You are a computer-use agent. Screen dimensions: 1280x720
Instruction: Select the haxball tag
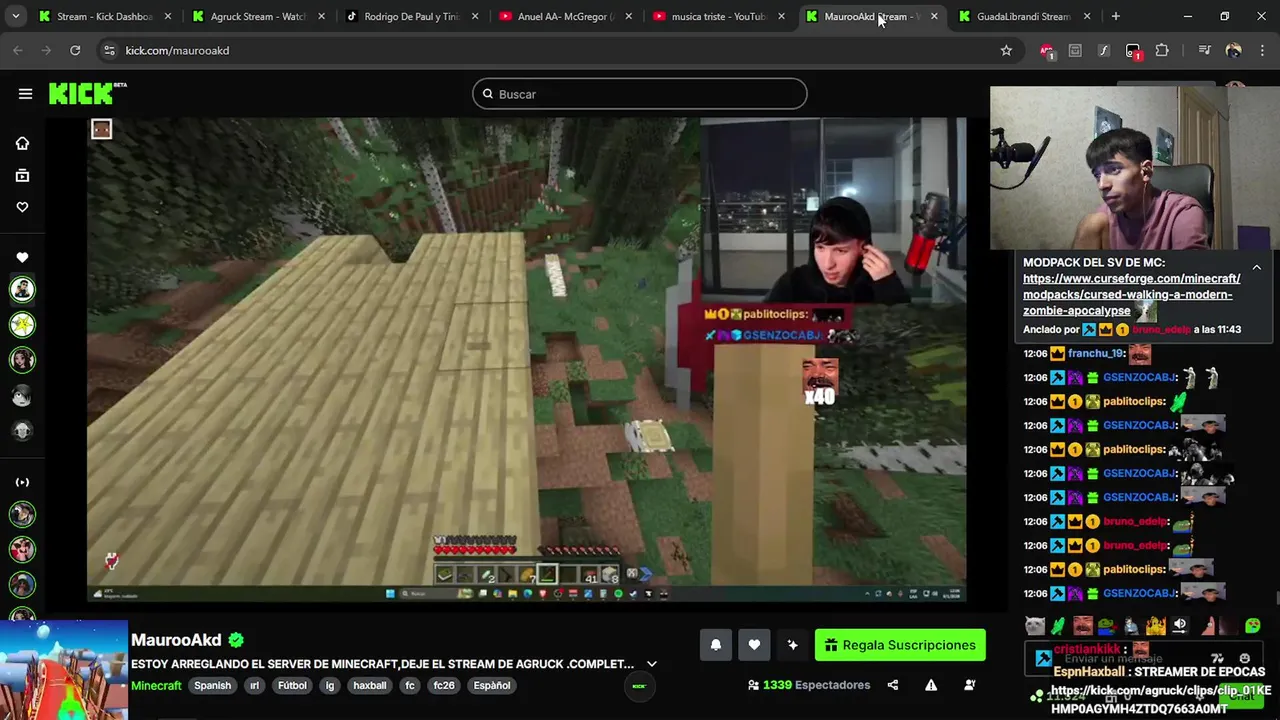(x=369, y=686)
